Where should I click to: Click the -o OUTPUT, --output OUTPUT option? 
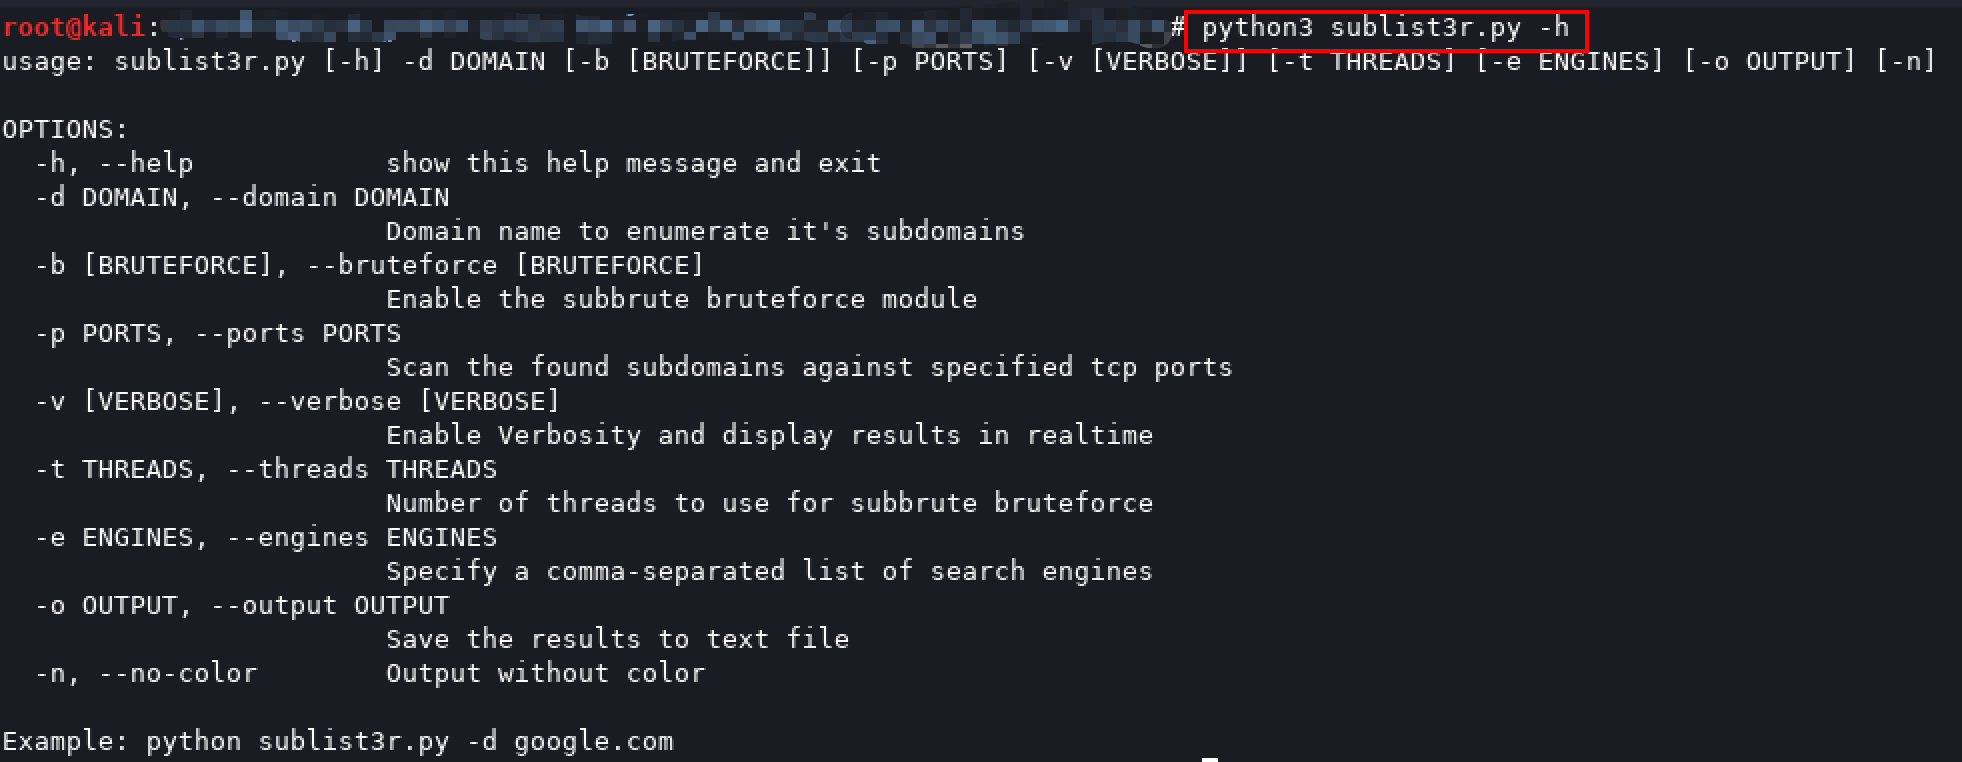coord(242,605)
